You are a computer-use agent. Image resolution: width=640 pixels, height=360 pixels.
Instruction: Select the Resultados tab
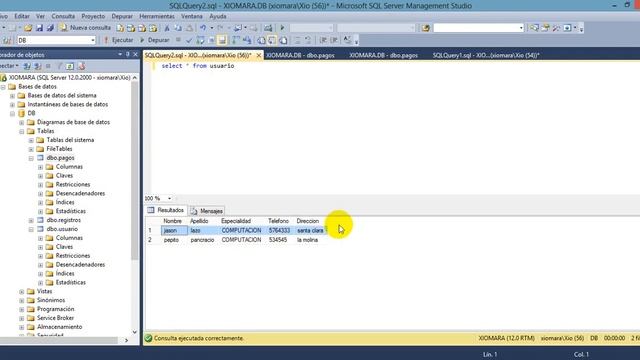(166, 210)
